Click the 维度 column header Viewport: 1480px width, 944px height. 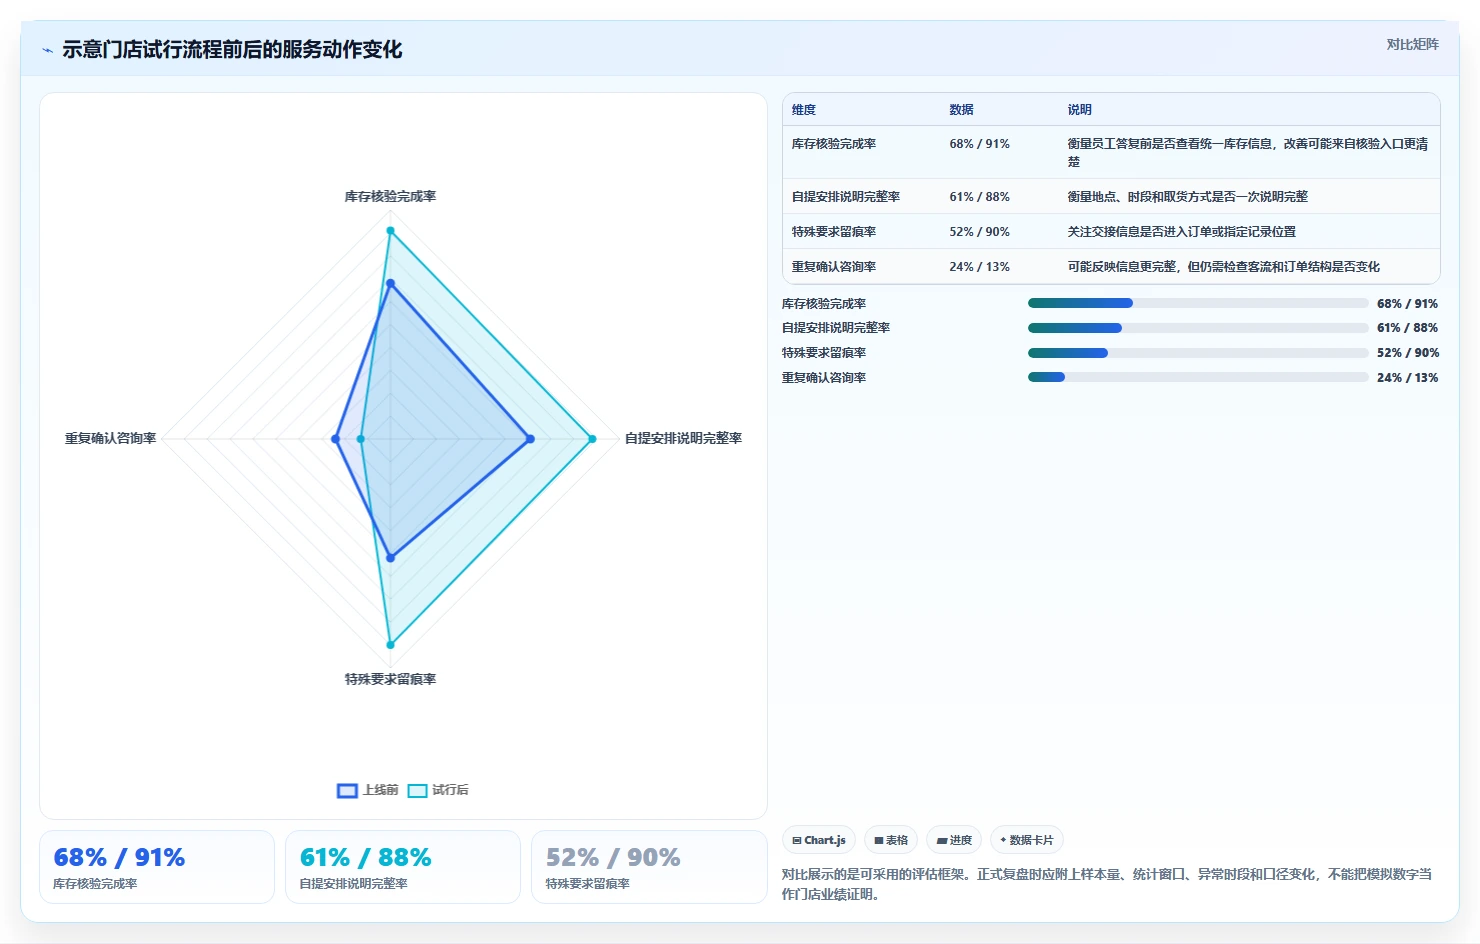pyautogui.click(x=804, y=110)
